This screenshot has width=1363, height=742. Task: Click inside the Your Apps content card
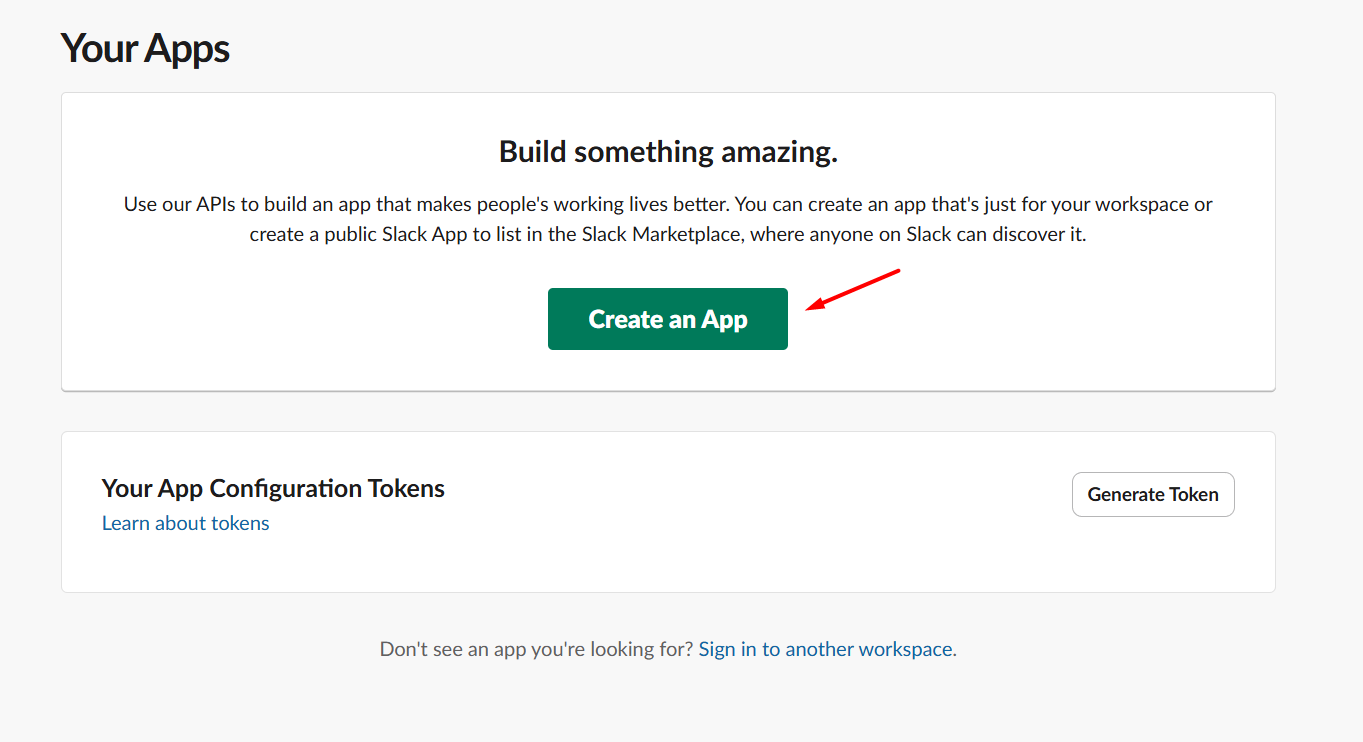point(667,240)
